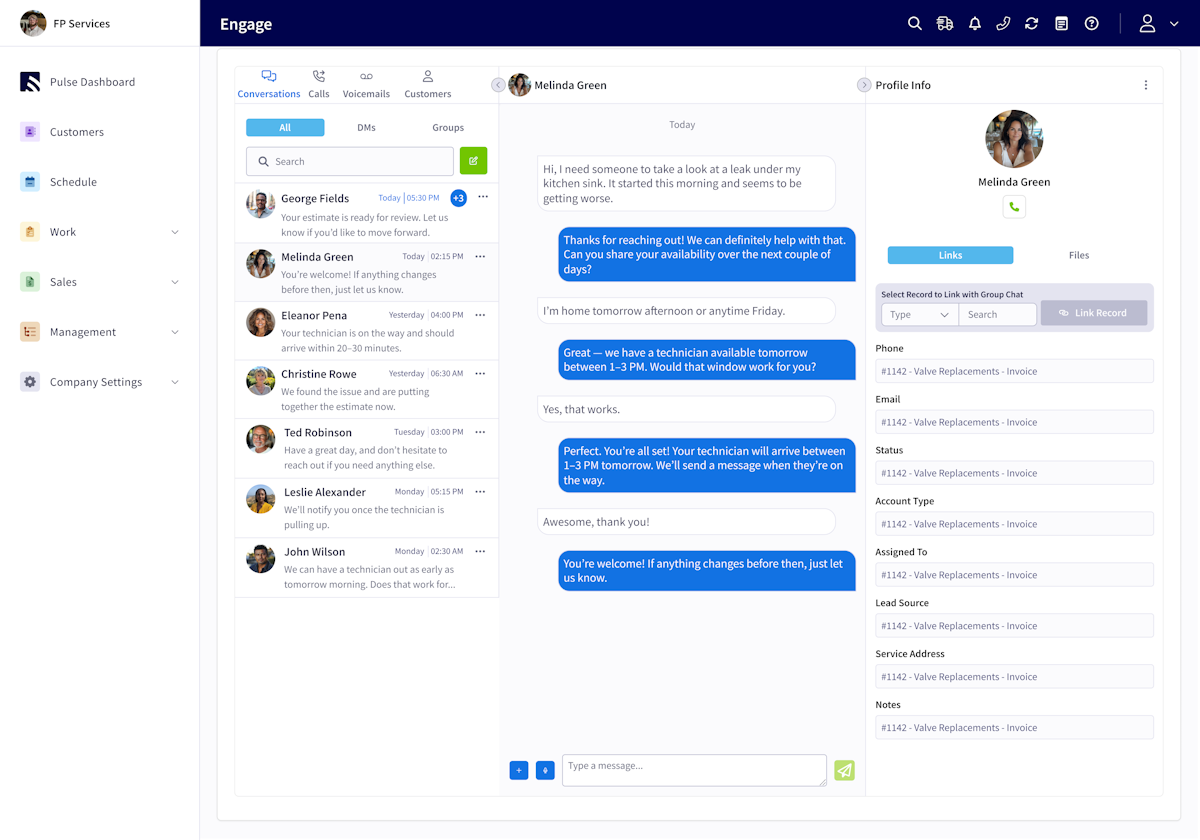Image resolution: width=1200 pixels, height=840 pixels.
Task: Open the Customers tab in Engage panel
Action: (x=428, y=84)
